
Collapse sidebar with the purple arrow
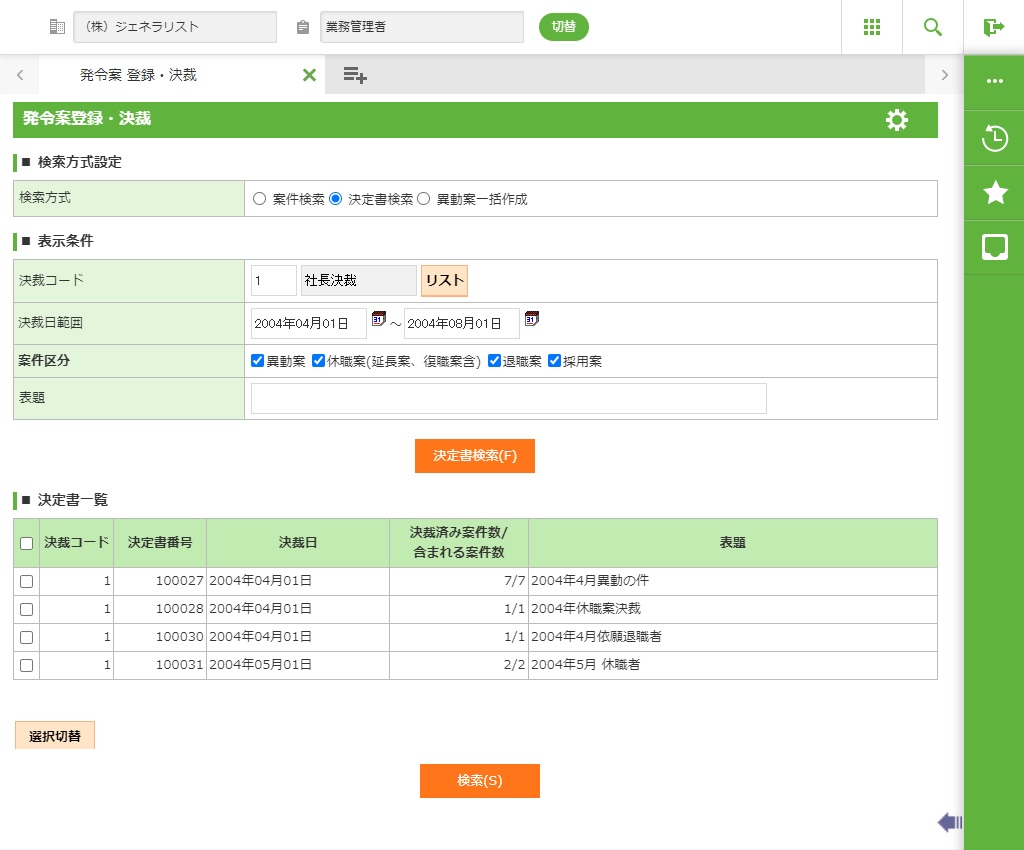pos(949,822)
